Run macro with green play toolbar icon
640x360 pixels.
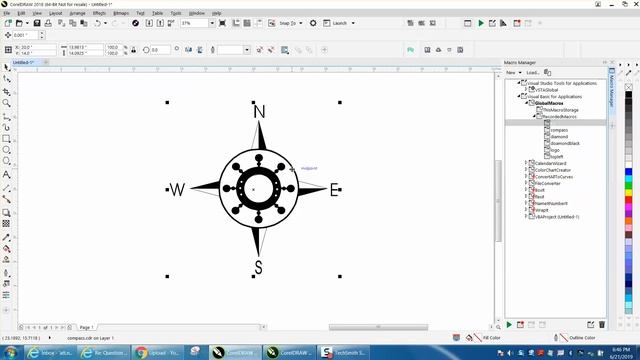[481, 23]
